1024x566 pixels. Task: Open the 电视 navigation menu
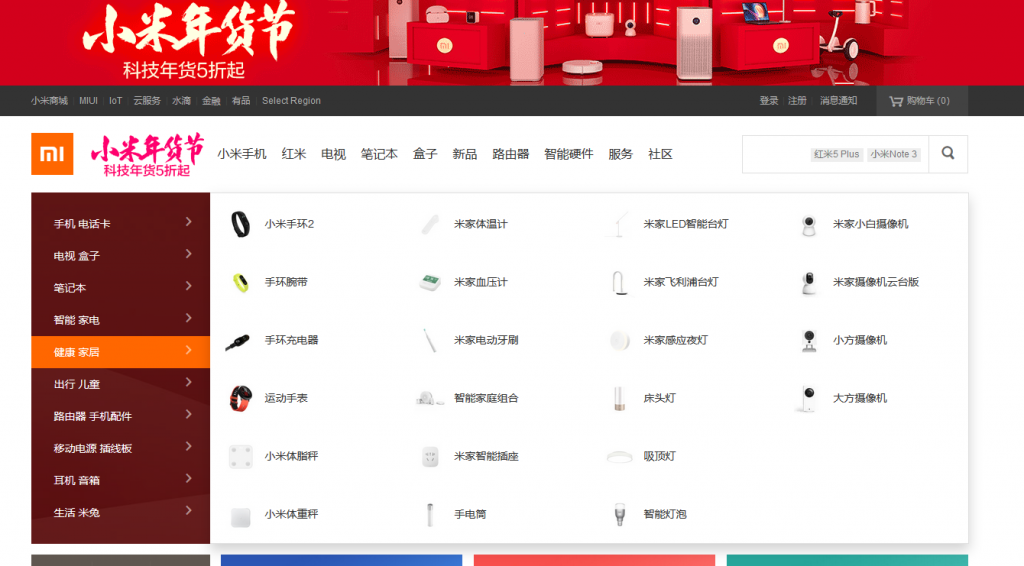(x=333, y=154)
